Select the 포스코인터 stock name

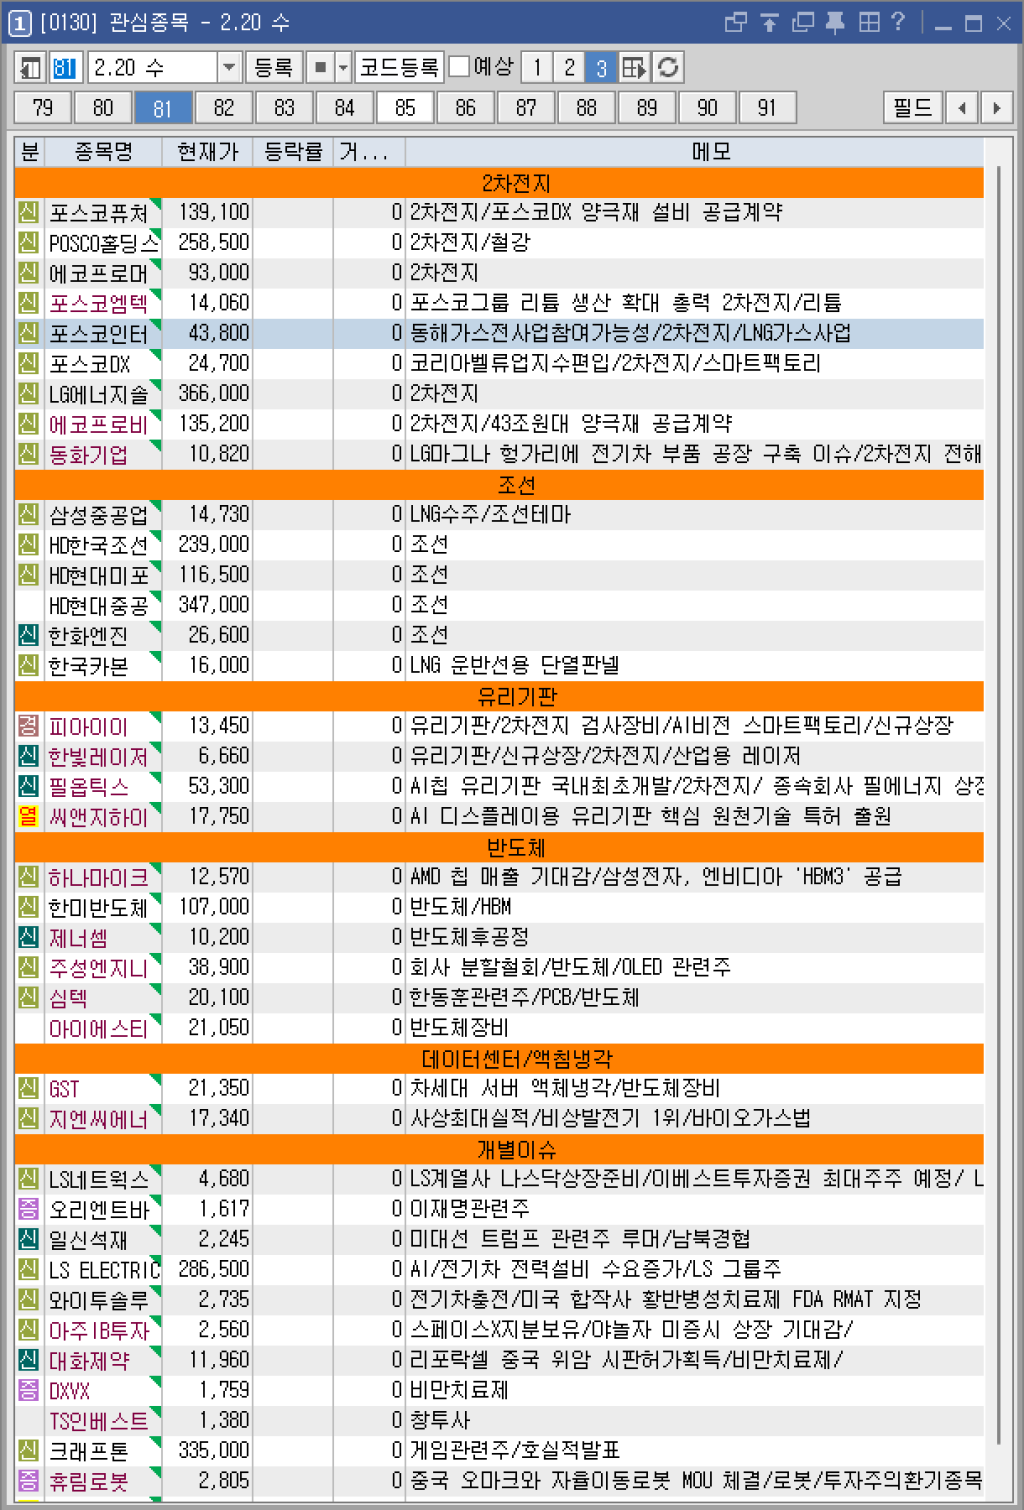coord(98,333)
